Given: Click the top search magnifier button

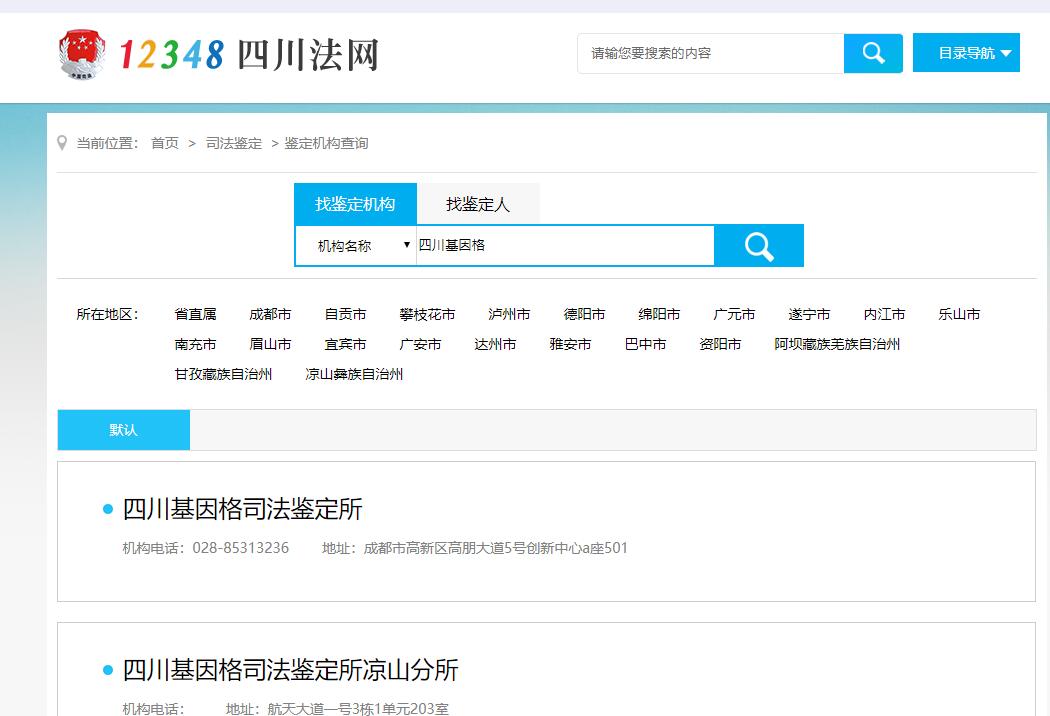Looking at the screenshot, I should pyautogui.click(x=873, y=53).
